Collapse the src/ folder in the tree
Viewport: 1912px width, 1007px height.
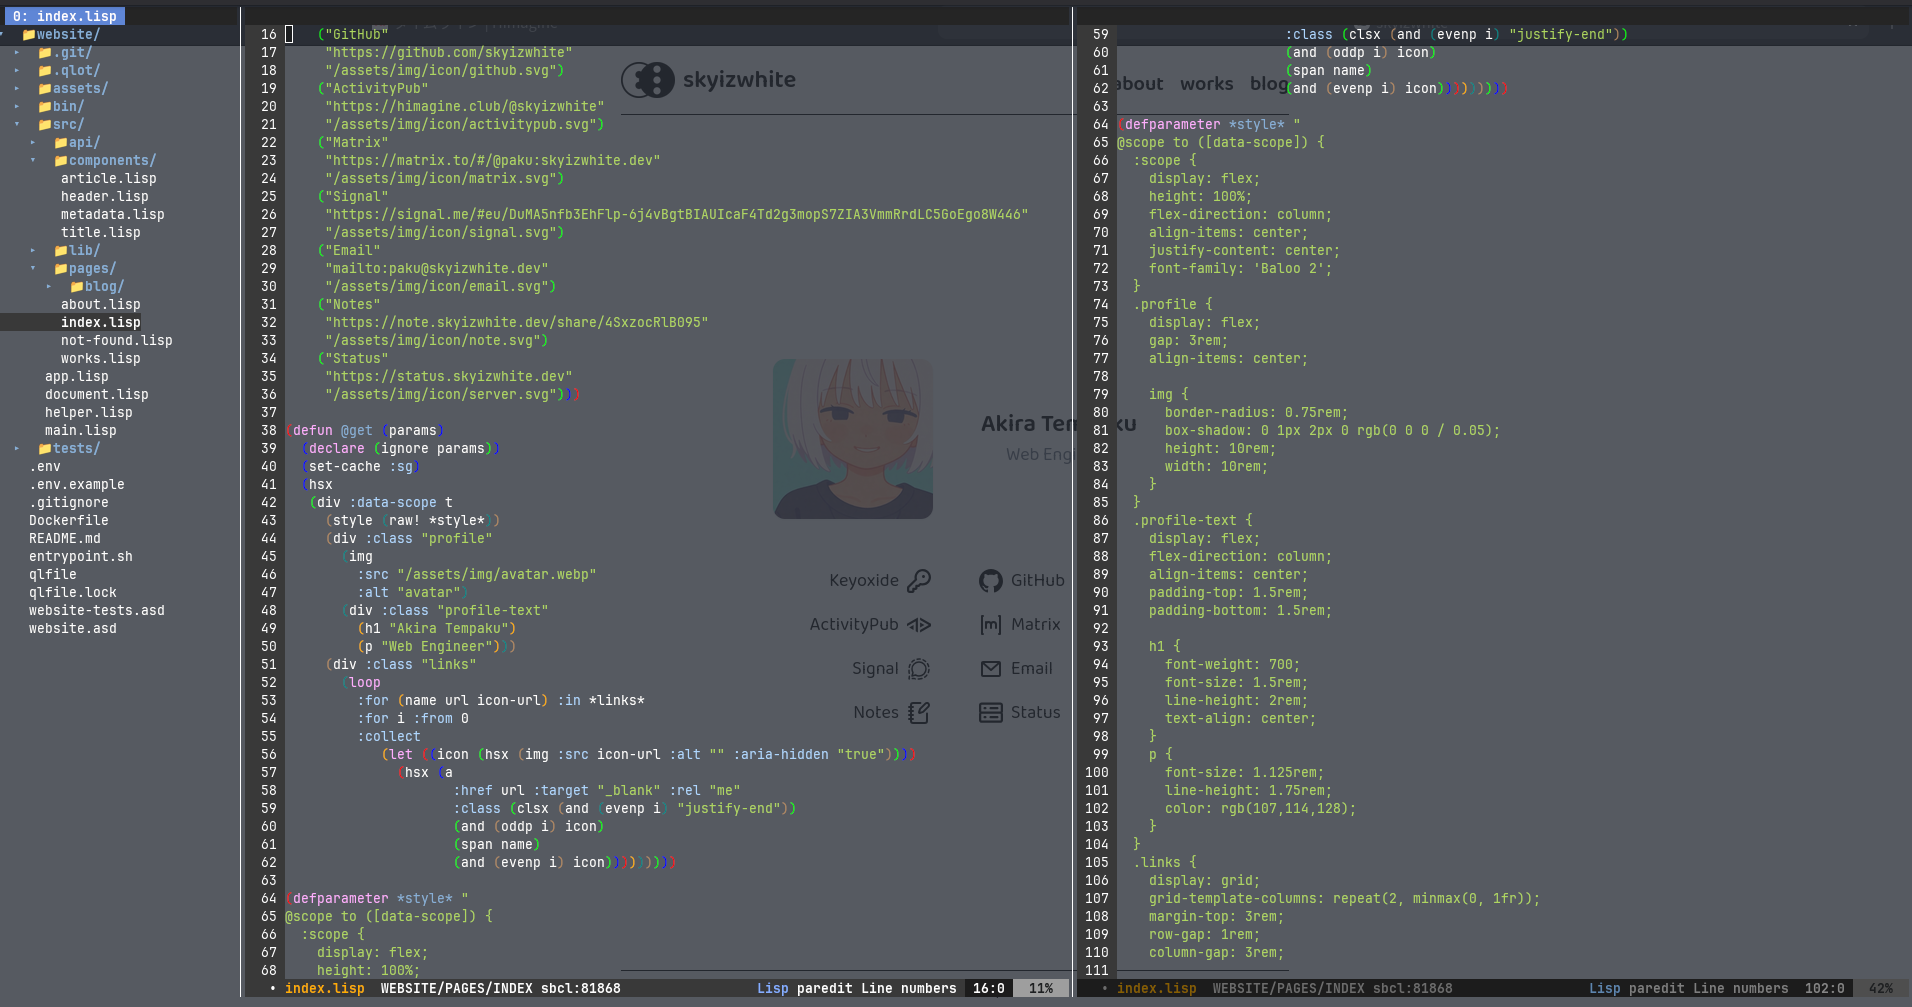pos(17,125)
